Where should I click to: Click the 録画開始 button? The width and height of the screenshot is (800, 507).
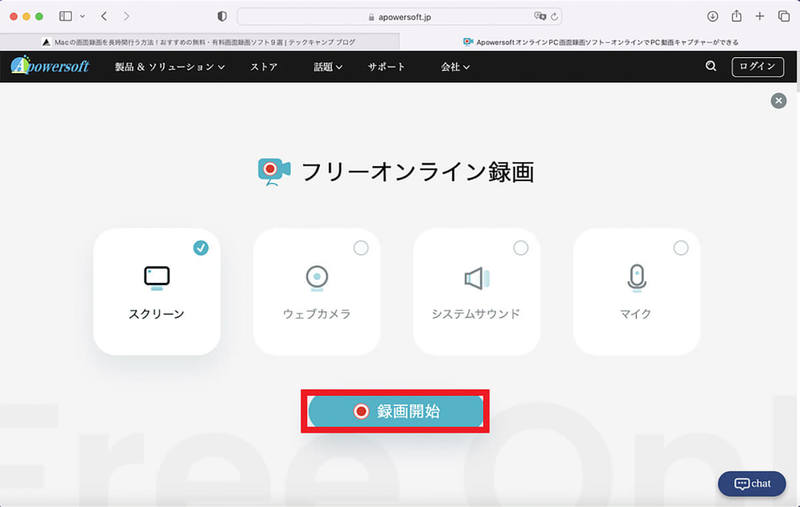pyautogui.click(x=395, y=411)
